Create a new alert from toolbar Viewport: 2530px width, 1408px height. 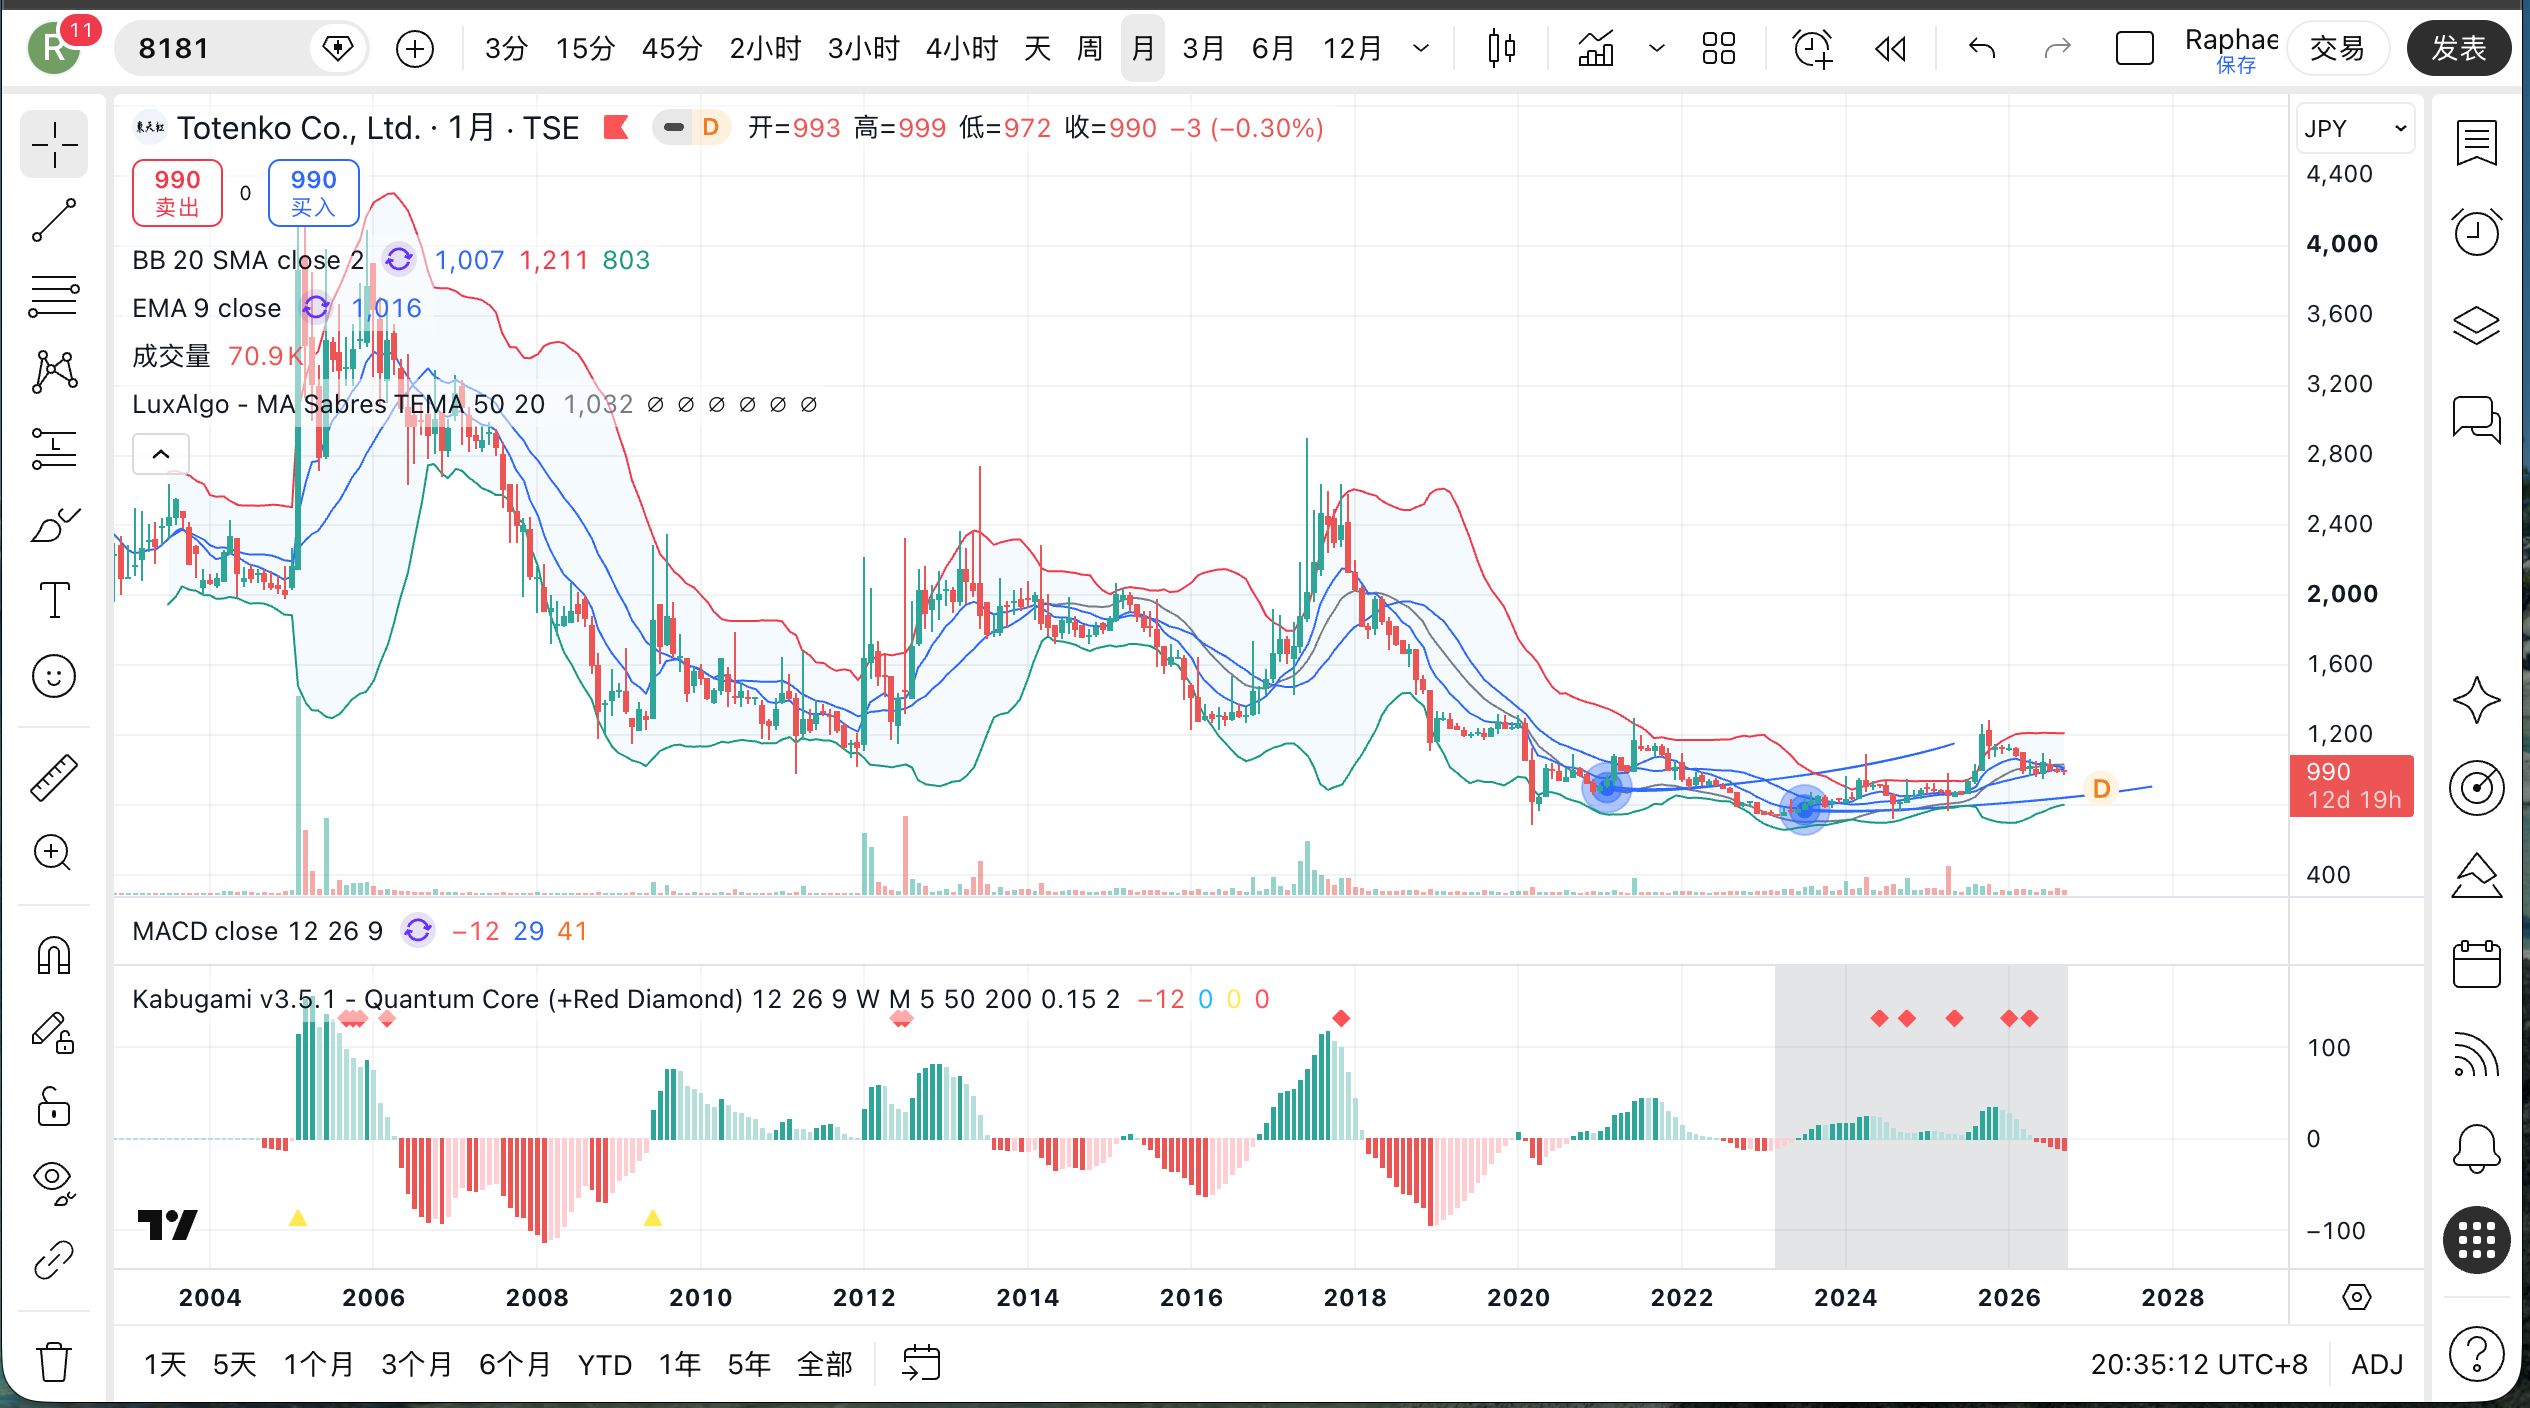pyautogui.click(x=1812, y=48)
